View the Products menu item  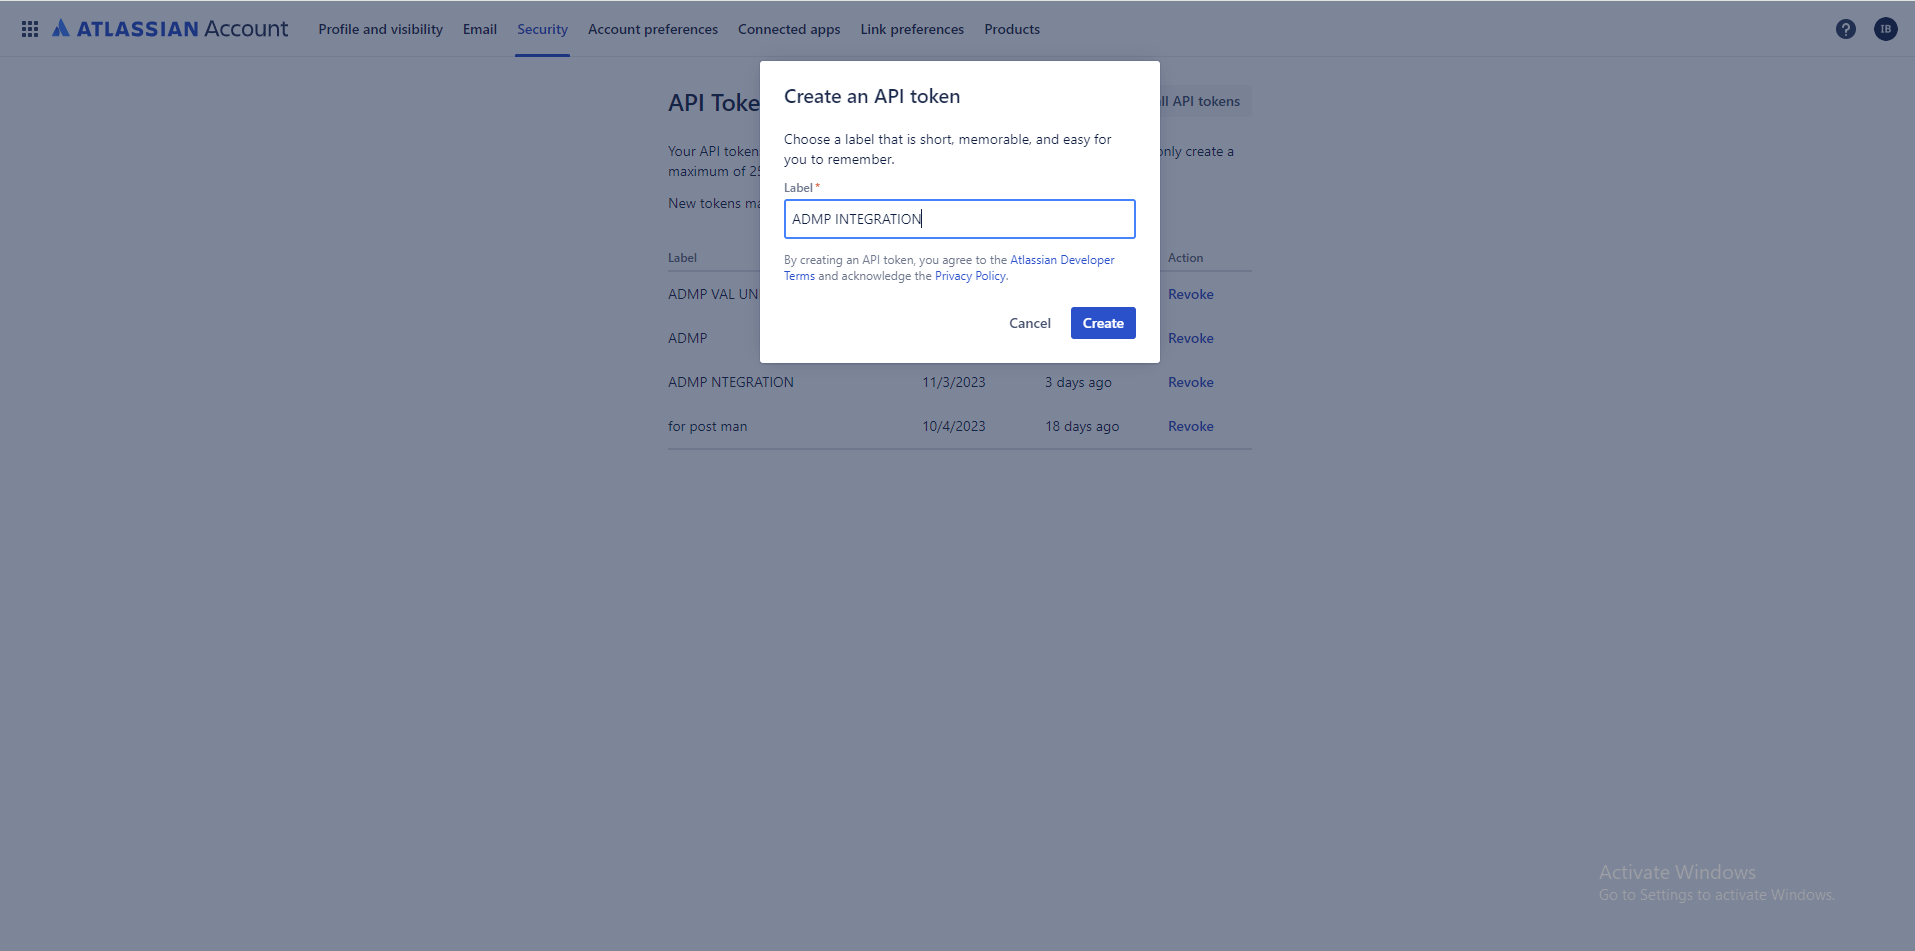pos(1012,29)
